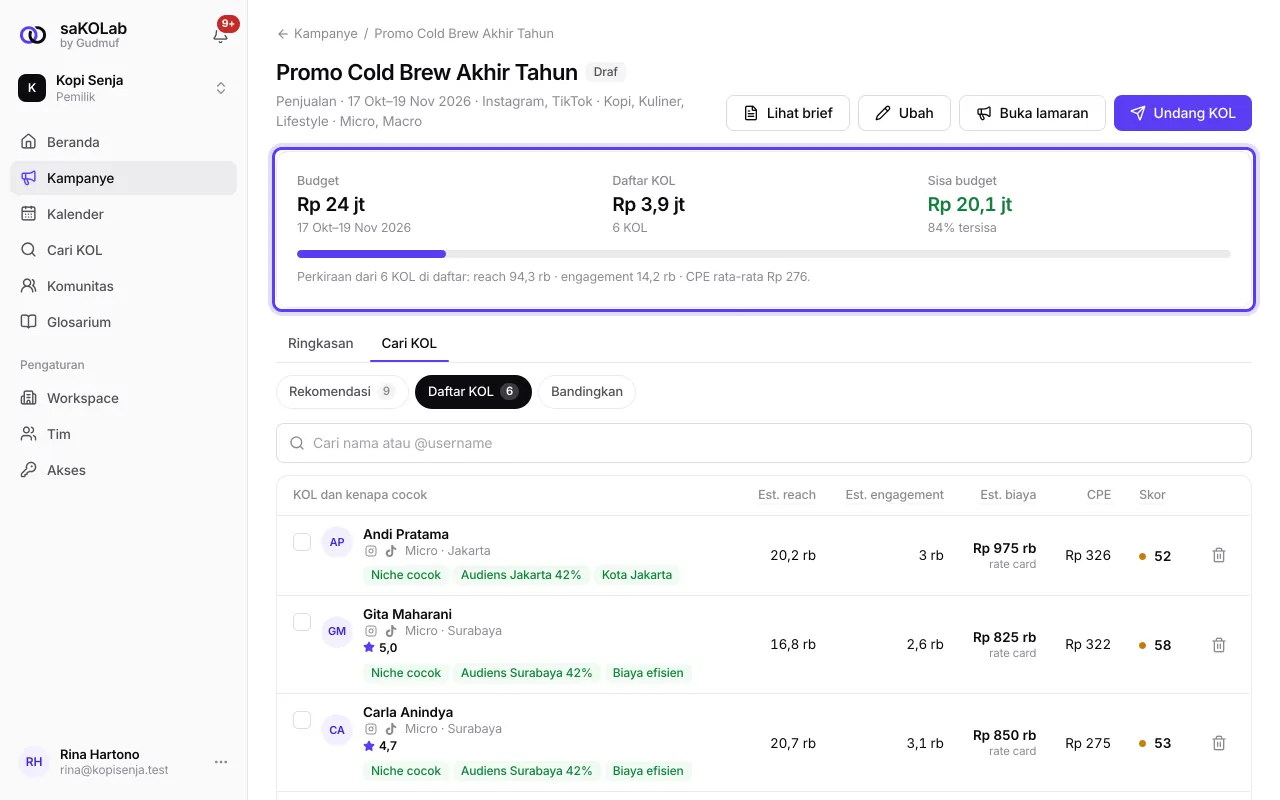This screenshot has height=800, width=1280.
Task: Open Beranda in the sidebar
Action: tap(124, 142)
